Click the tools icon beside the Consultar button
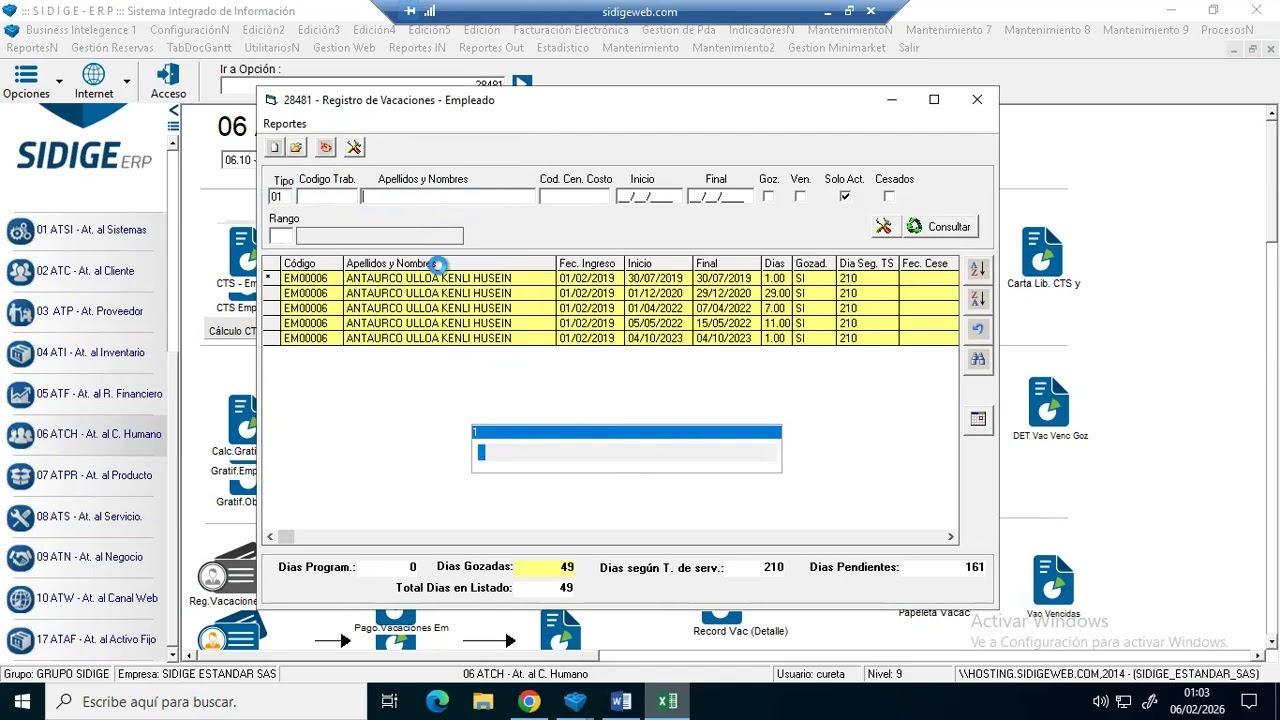This screenshot has height=720, width=1280. click(x=884, y=226)
